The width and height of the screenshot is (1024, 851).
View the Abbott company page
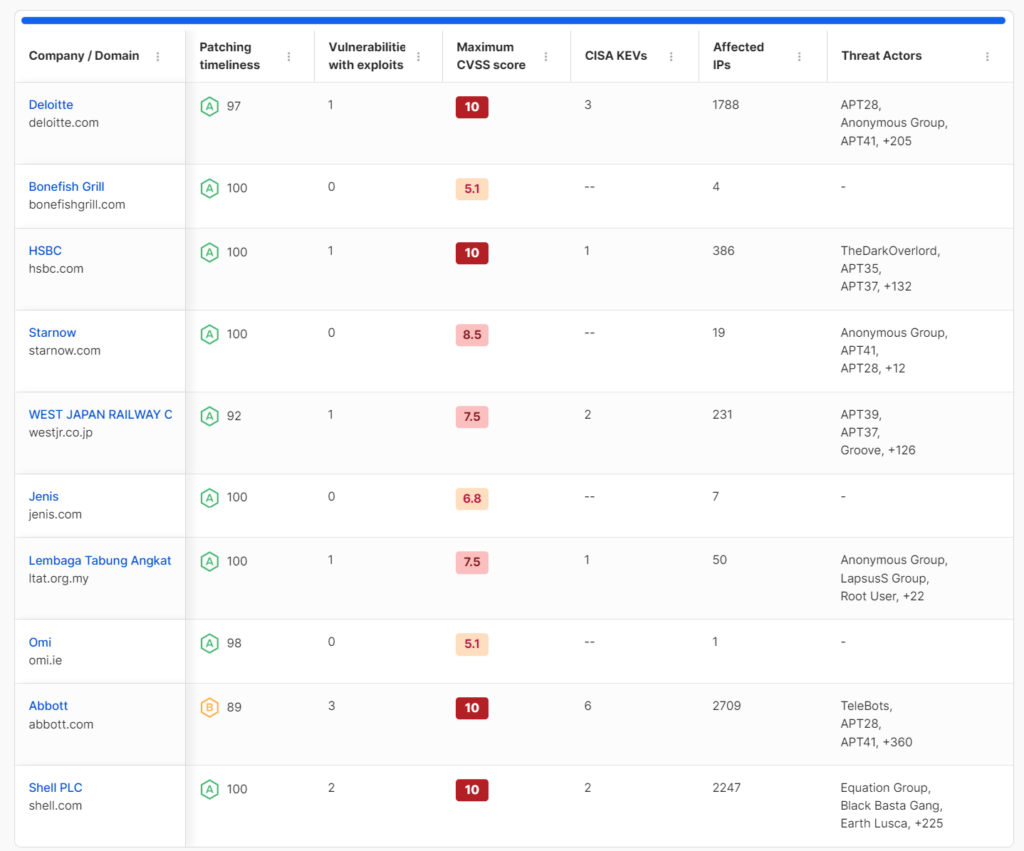tap(48, 706)
